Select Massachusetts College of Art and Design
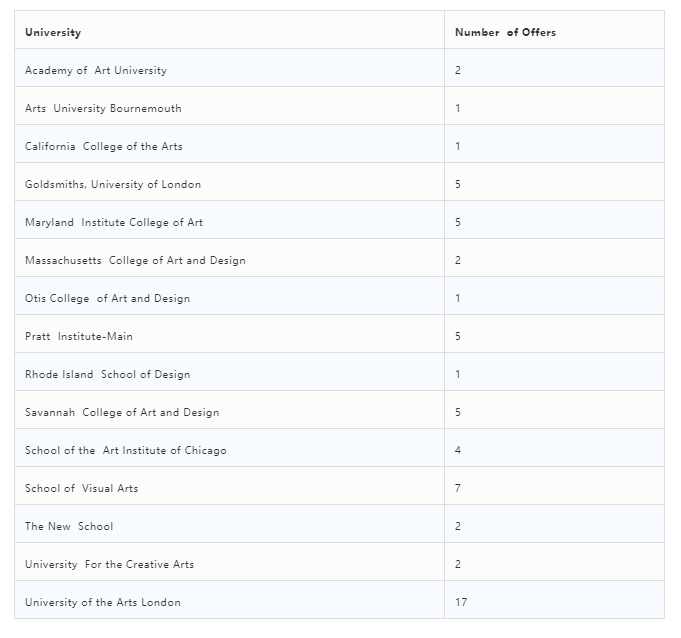 135,260
